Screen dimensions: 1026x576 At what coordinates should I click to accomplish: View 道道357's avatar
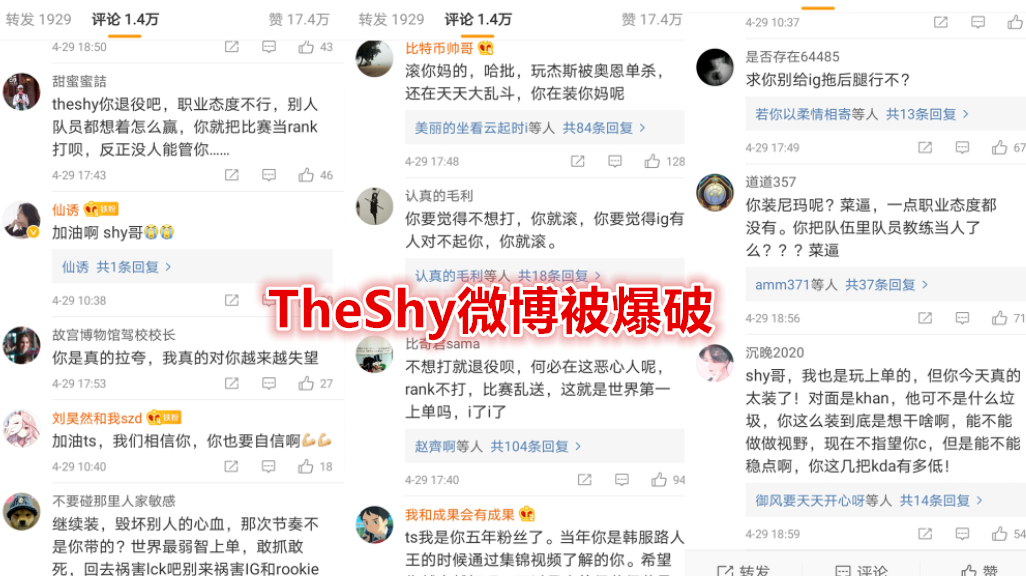click(714, 192)
